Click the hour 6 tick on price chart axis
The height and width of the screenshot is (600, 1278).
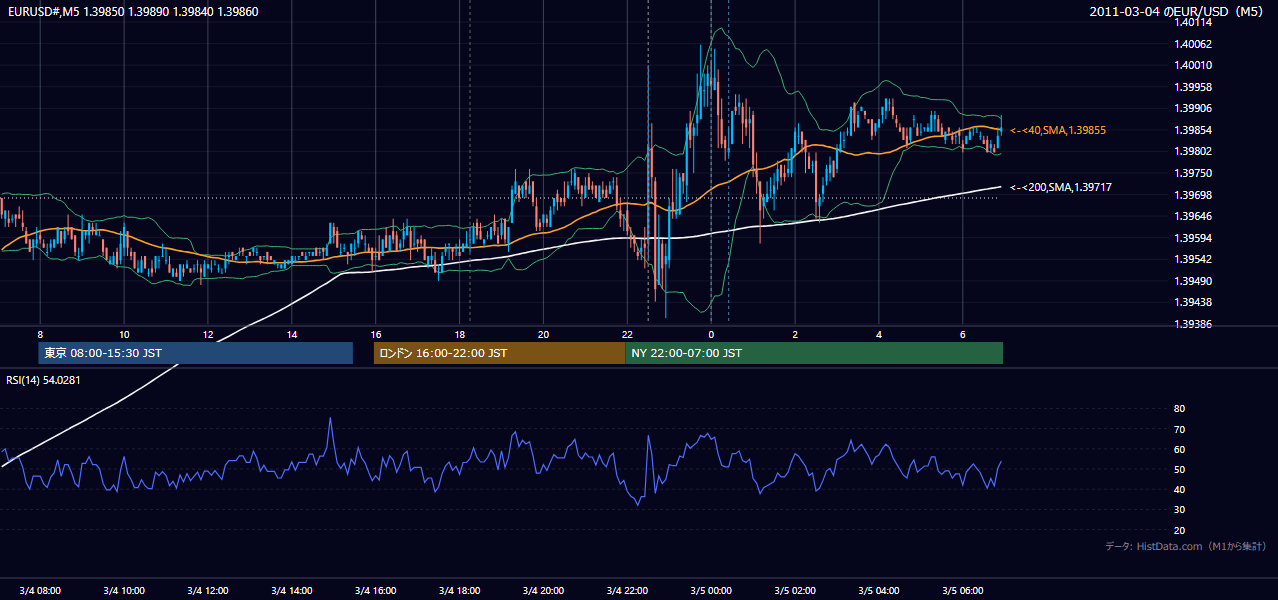point(962,334)
